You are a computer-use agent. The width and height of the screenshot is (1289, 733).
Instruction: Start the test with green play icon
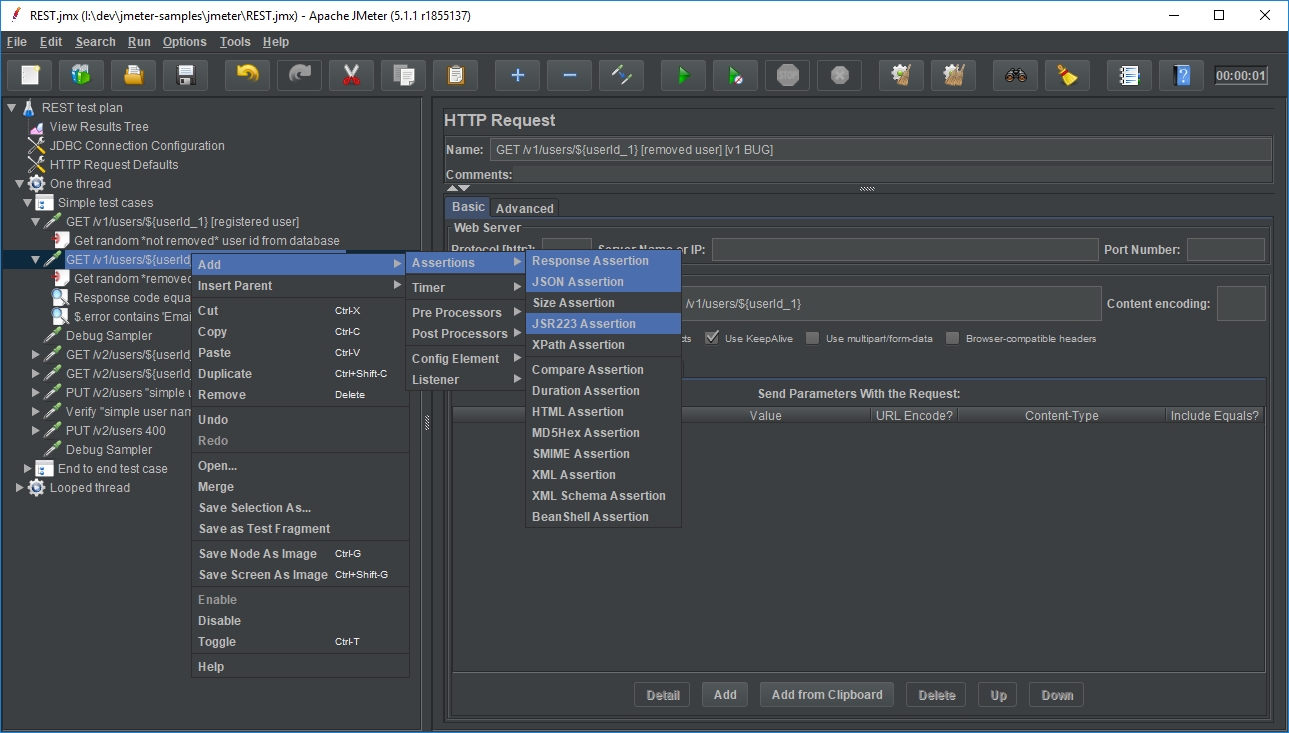(x=683, y=75)
